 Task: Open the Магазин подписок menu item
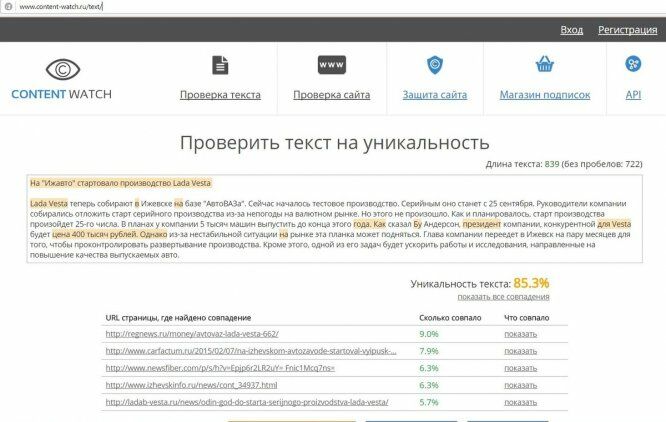tap(545, 95)
